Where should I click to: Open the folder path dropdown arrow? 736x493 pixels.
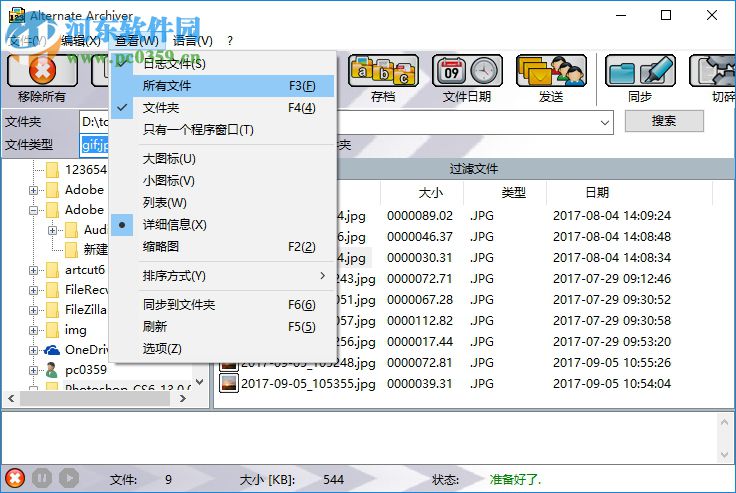click(605, 123)
